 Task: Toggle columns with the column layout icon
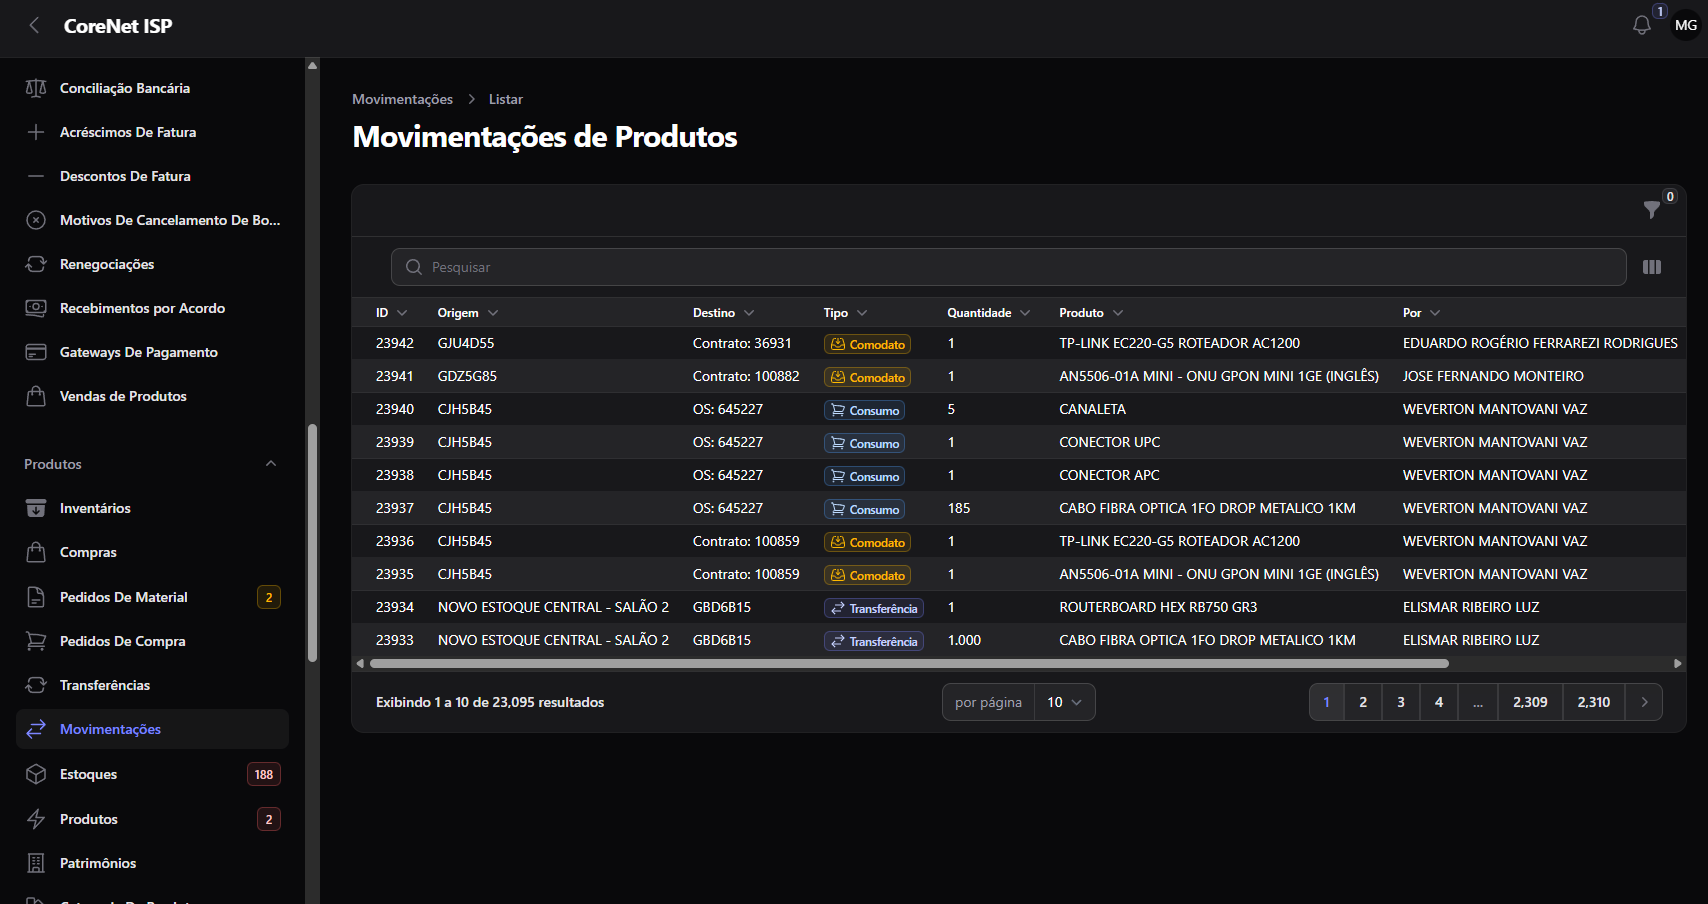(1652, 267)
